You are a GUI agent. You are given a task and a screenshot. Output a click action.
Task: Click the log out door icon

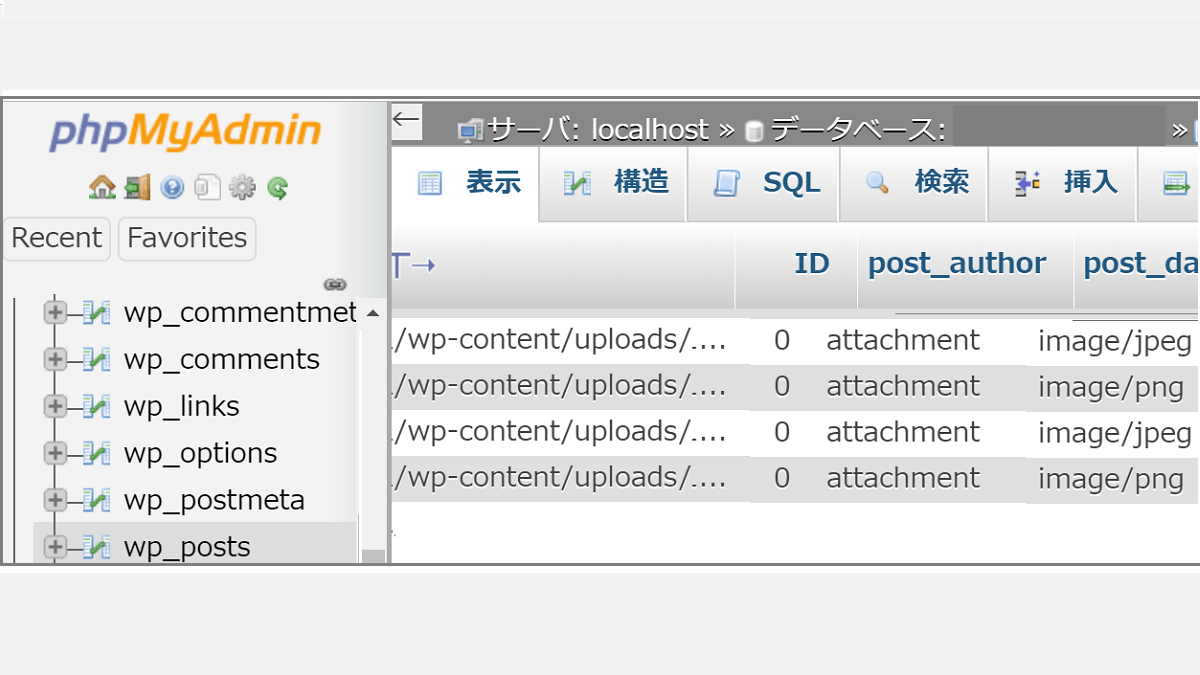coord(137,187)
